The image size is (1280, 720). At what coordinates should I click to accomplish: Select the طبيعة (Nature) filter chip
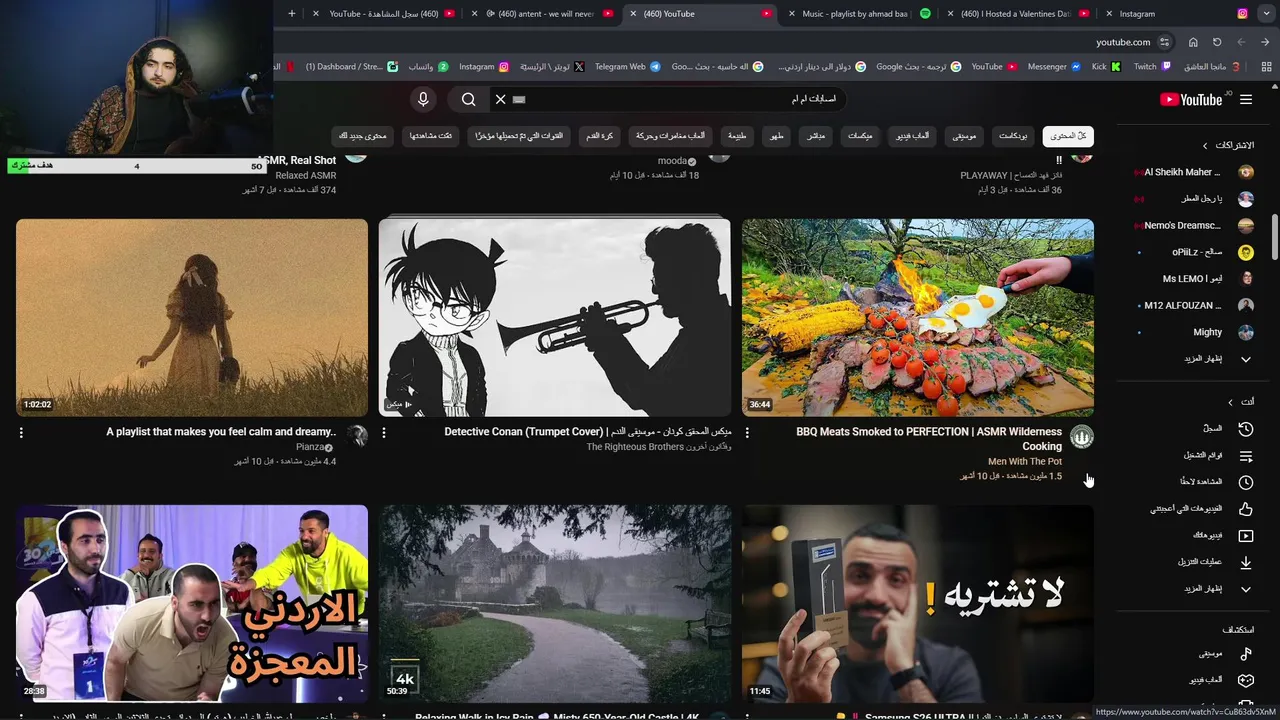736,136
